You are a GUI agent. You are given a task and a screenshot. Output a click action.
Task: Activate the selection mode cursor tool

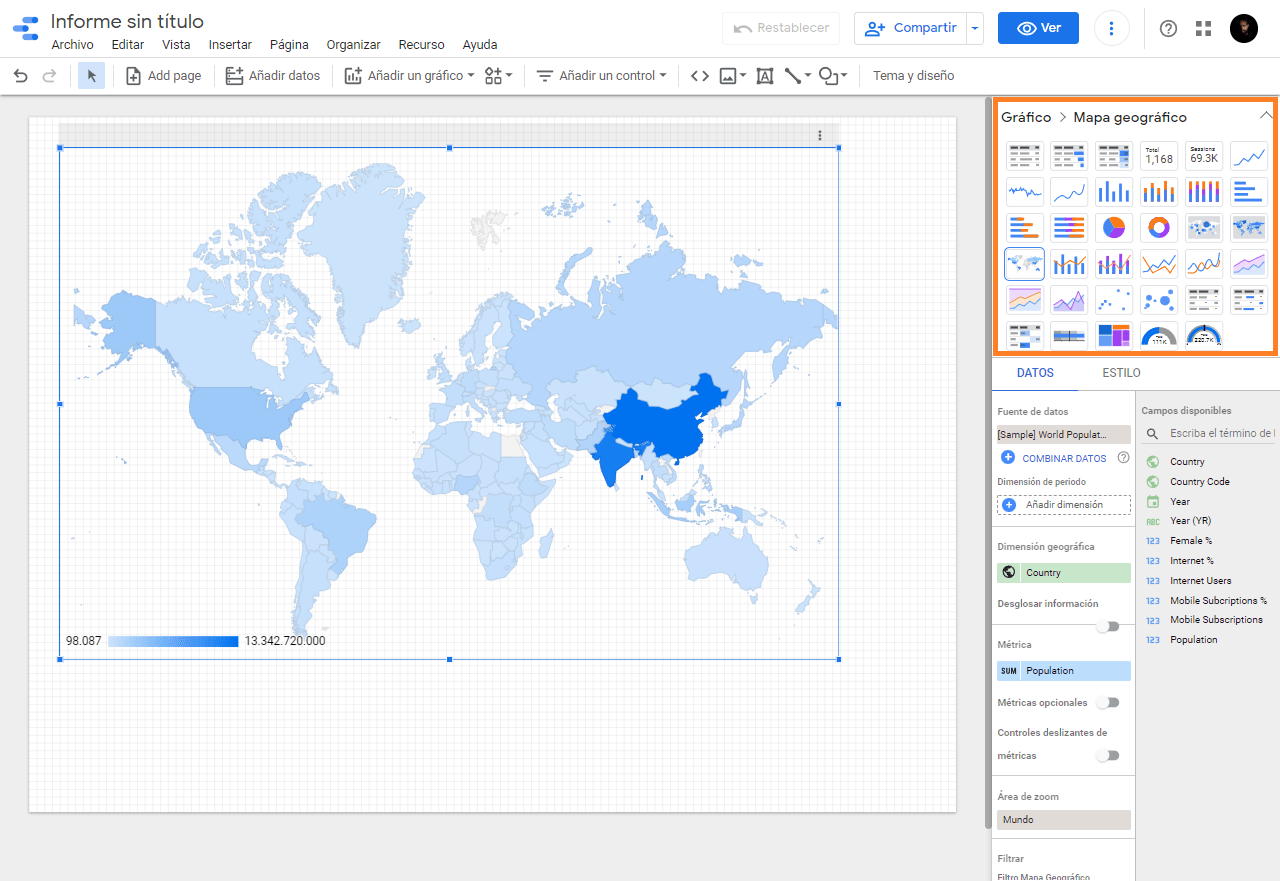[x=91, y=76]
